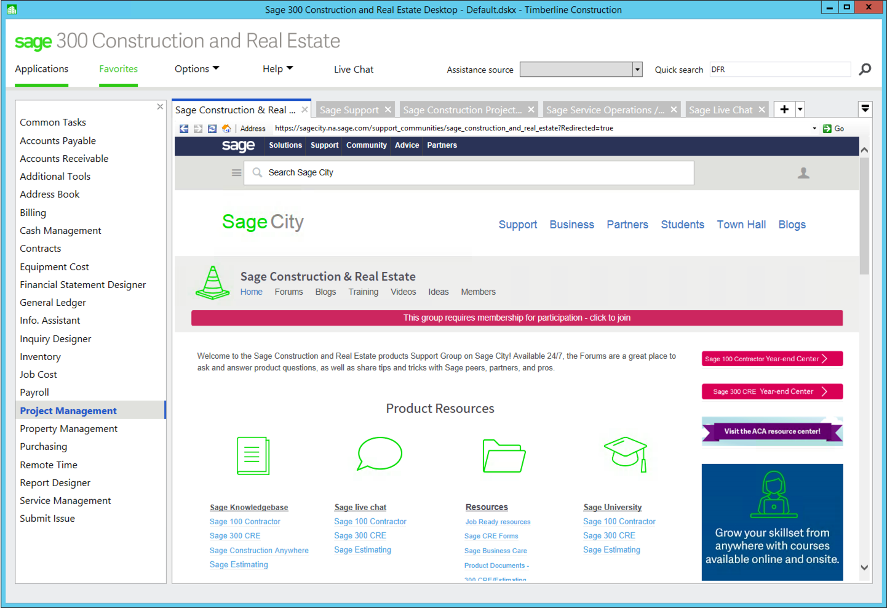The image size is (888, 608).
Task: Switch to the Favorites tab
Action: coord(118,69)
